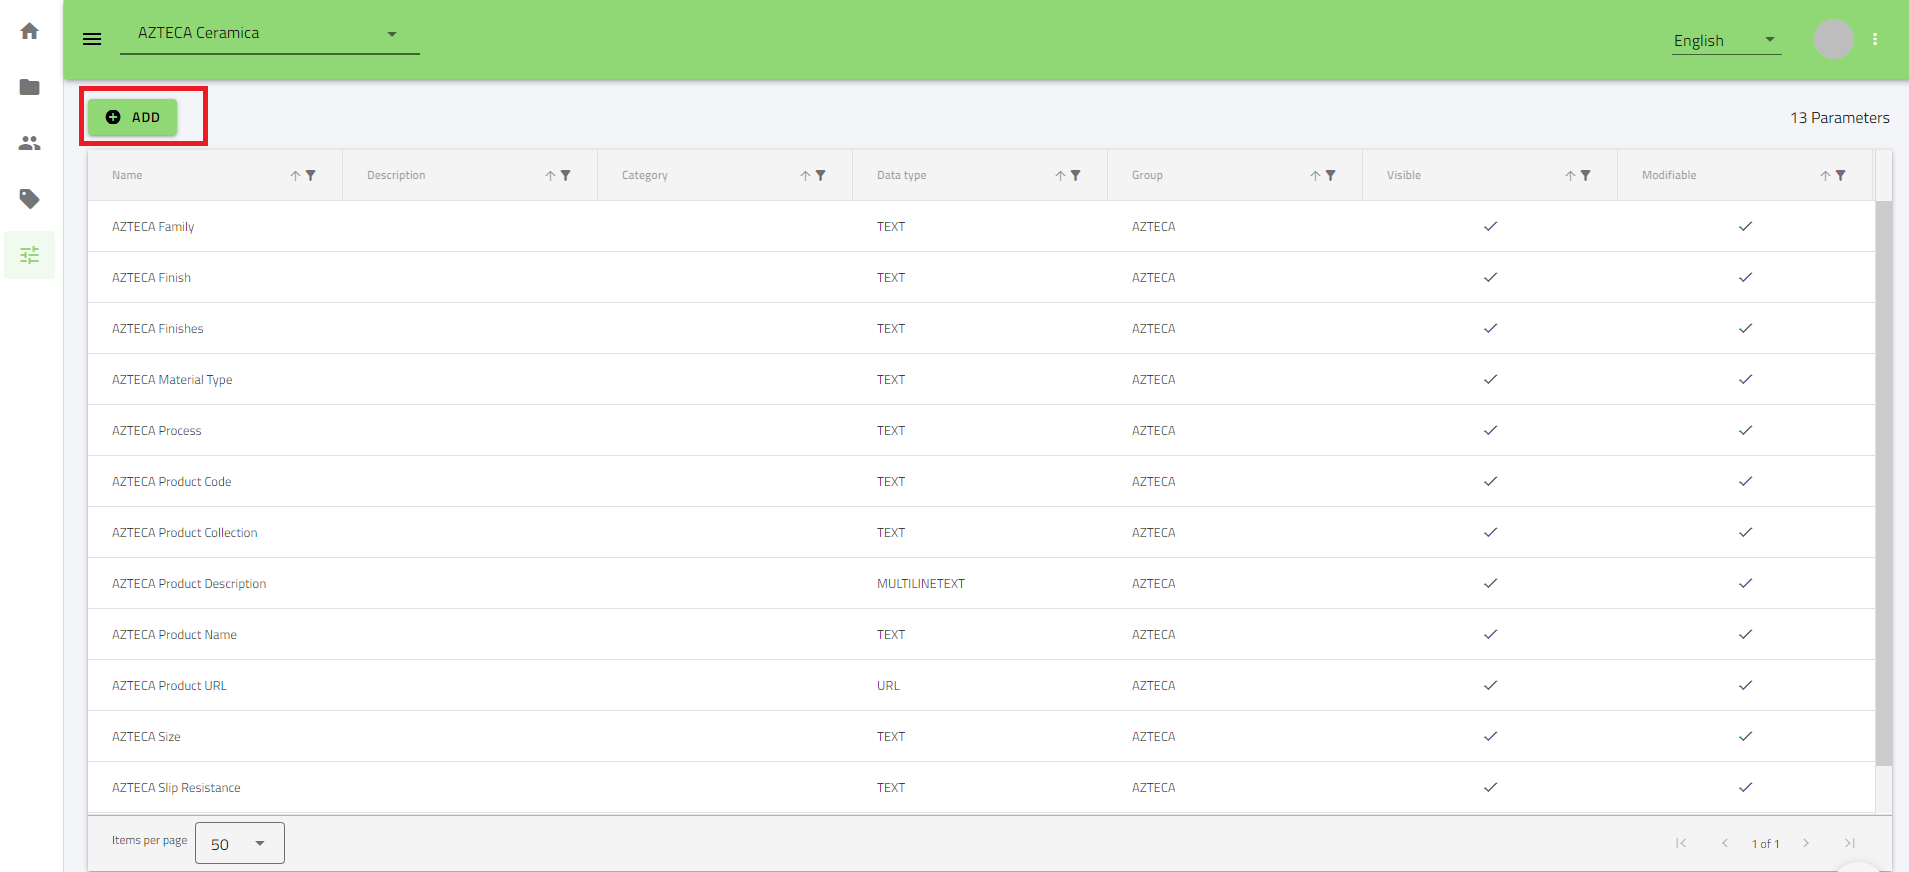Toggle Modifiable check for AZTECA Process
Viewport: 1909px width, 872px height.
point(1745,430)
